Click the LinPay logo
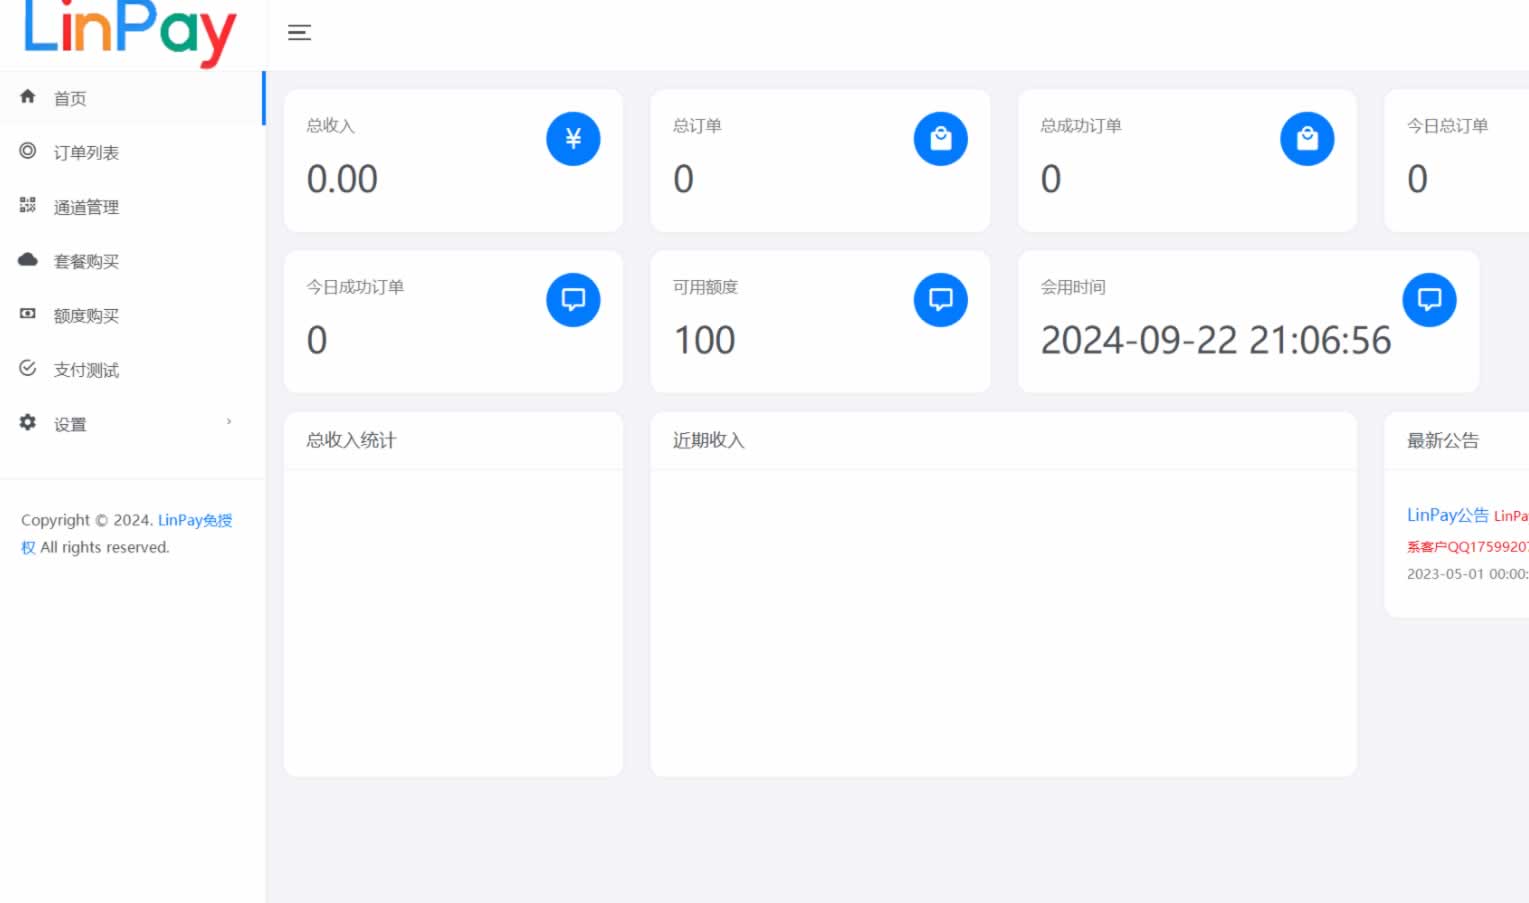The width and height of the screenshot is (1529, 903). coord(130,32)
